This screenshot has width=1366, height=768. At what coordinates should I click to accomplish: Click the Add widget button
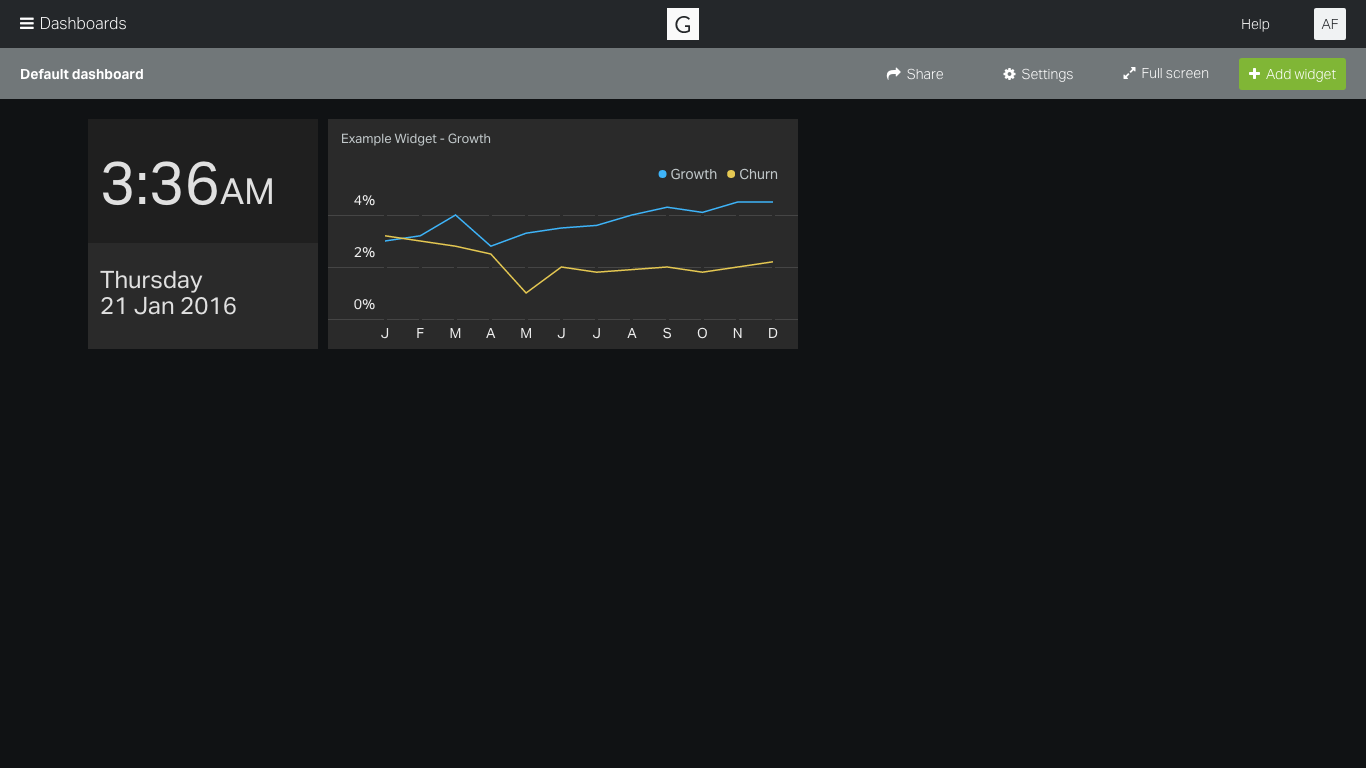(1292, 74)
